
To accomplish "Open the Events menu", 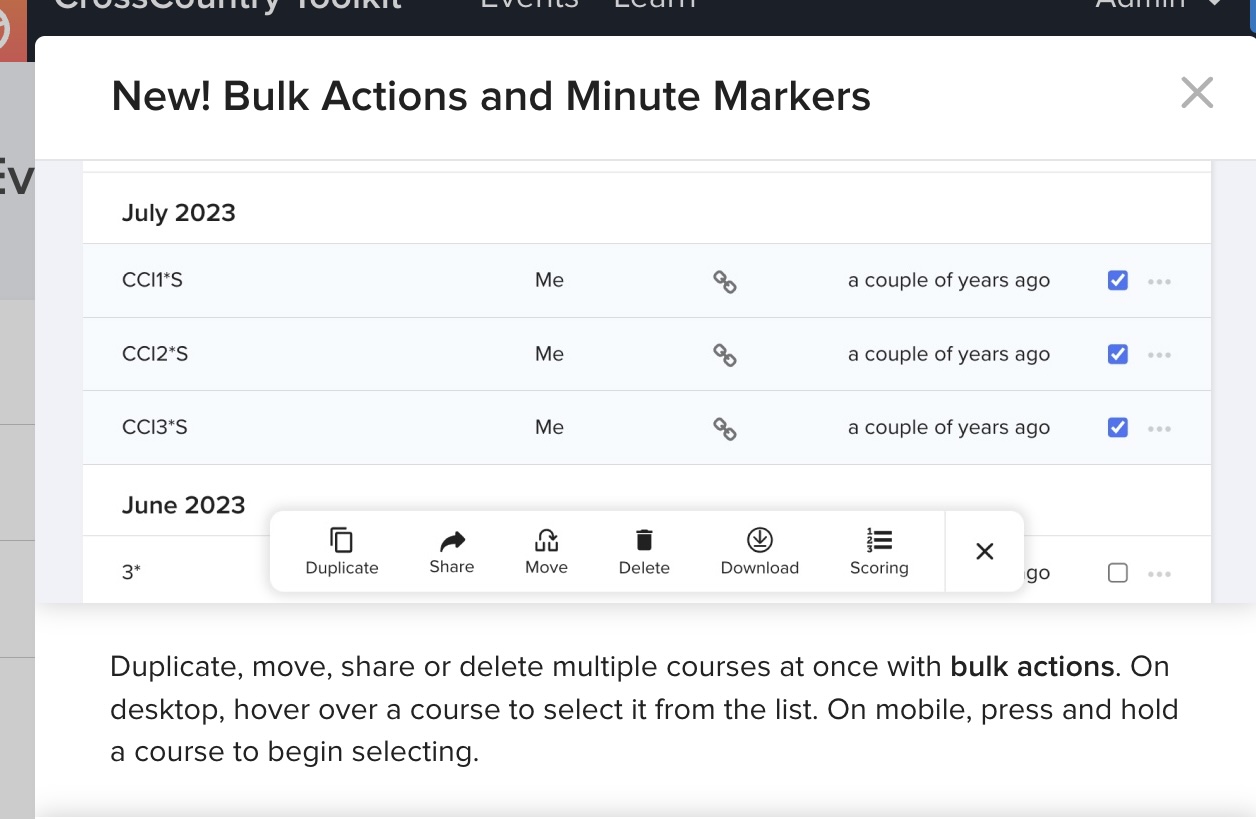I will pyautogui.click(x=529, y=4).
